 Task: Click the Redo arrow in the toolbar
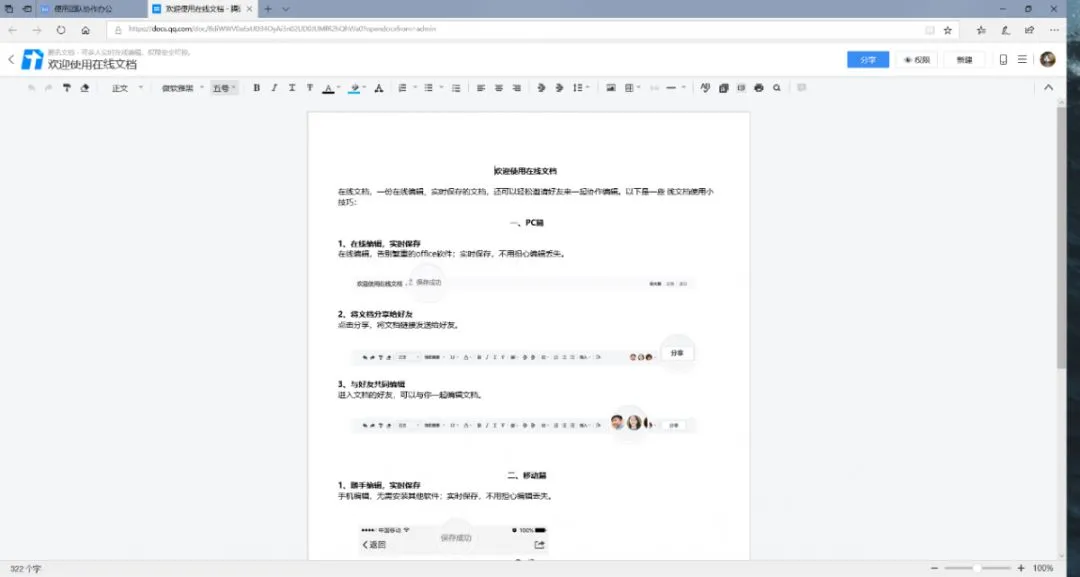(x=48, y=88)
